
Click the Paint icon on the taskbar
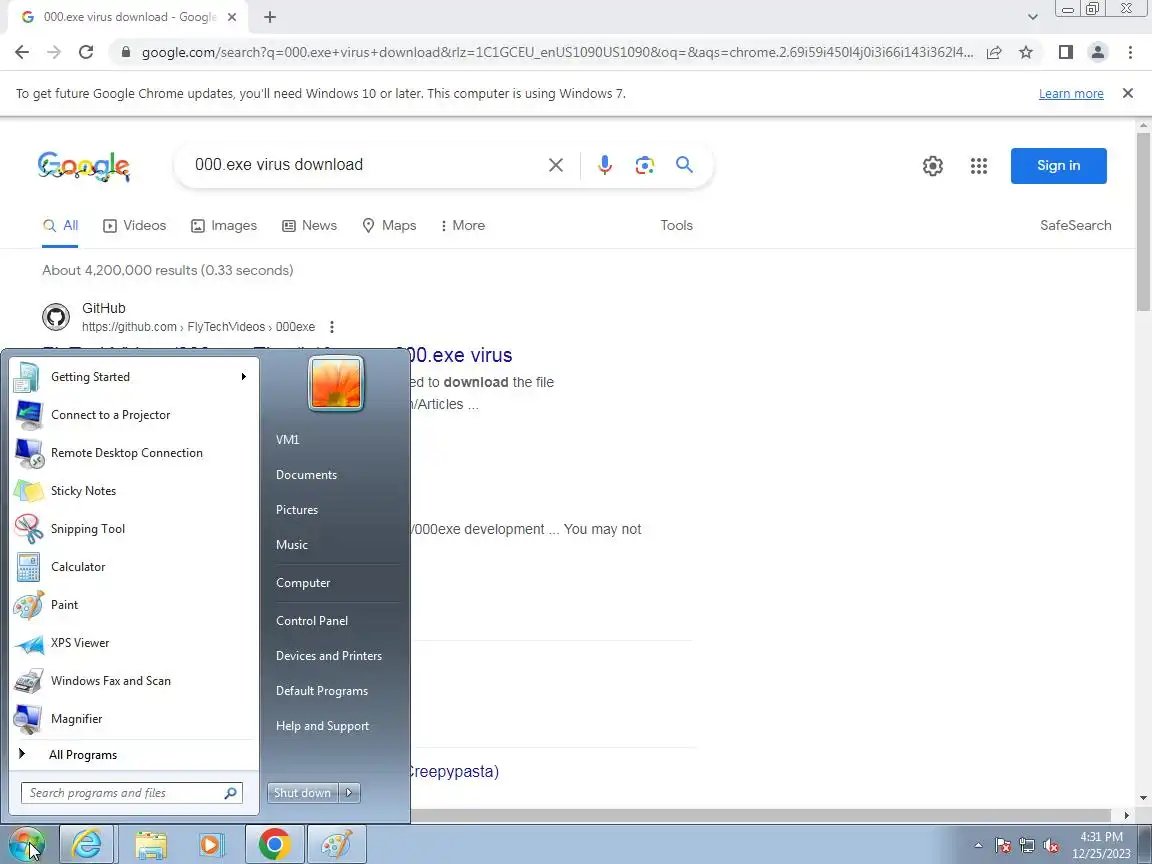(336, 844)
